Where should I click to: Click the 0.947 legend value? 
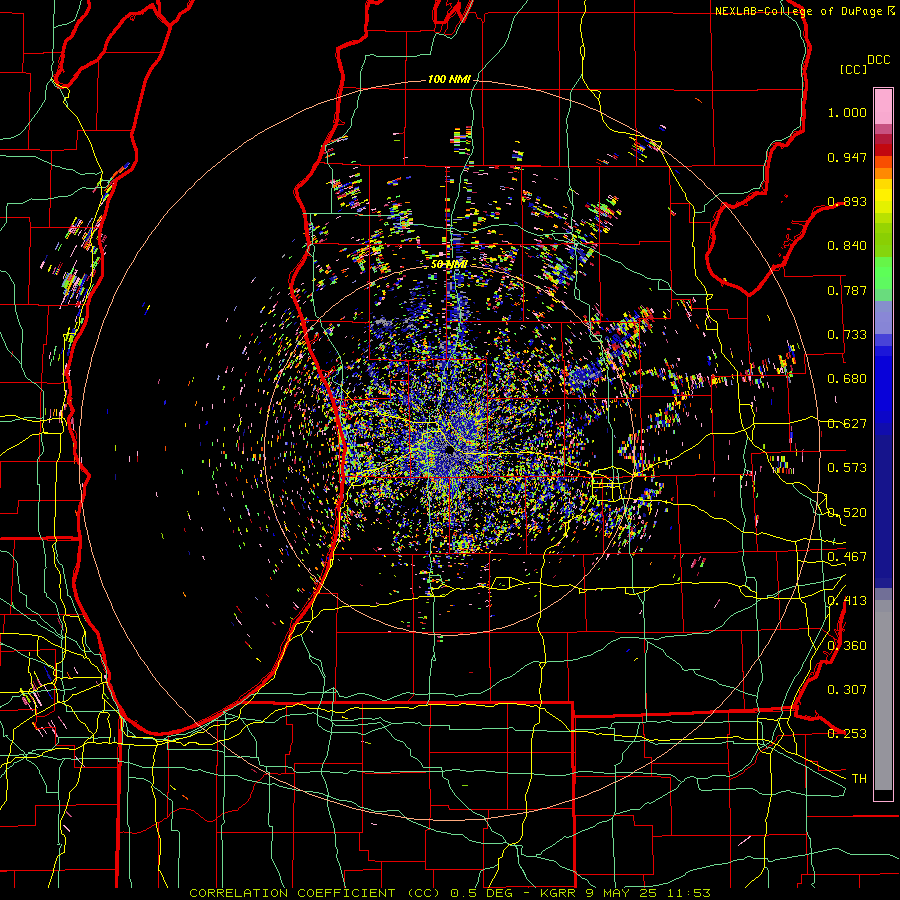click(847, 157)
